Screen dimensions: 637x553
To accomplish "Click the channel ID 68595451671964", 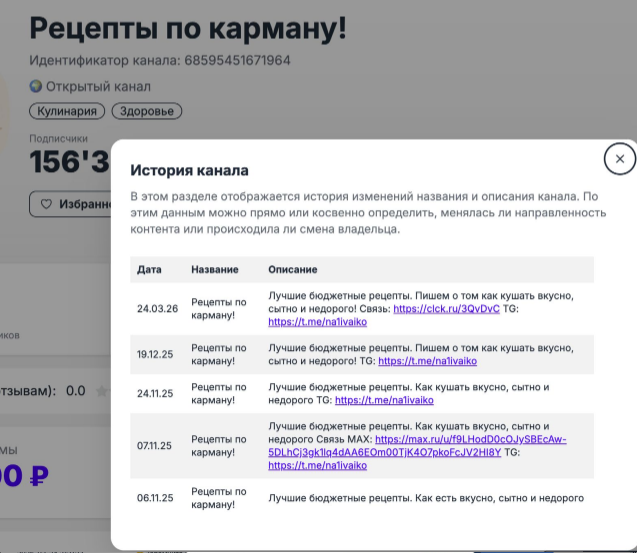I will [237, 61].
